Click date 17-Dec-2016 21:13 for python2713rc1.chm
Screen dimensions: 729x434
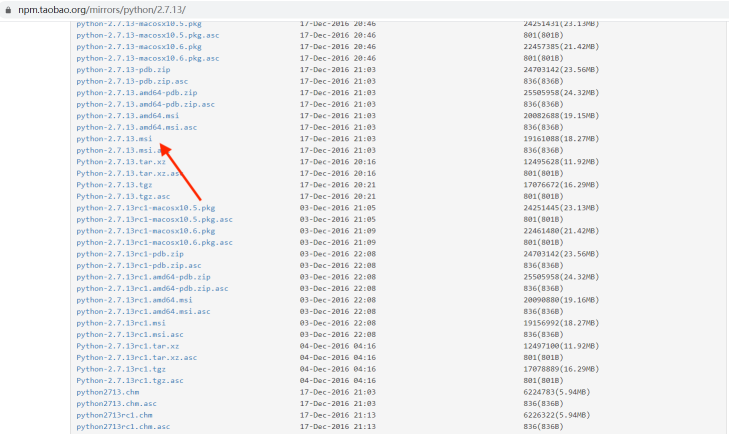click(x=338, y=415)
